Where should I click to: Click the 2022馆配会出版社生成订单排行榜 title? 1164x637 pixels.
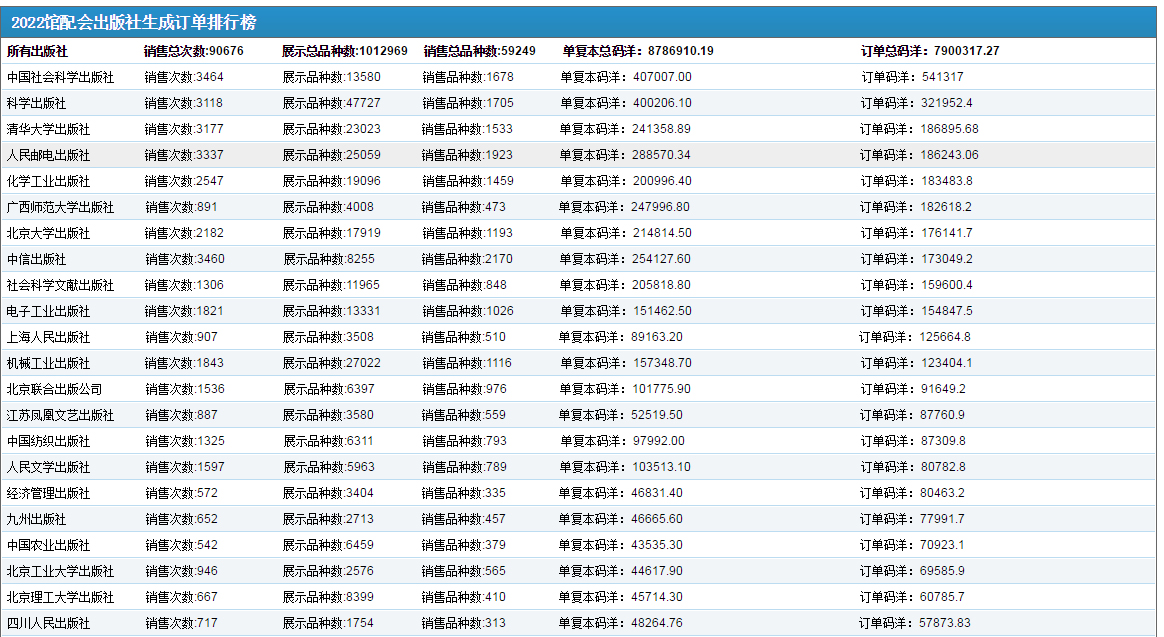coord(134,23)
